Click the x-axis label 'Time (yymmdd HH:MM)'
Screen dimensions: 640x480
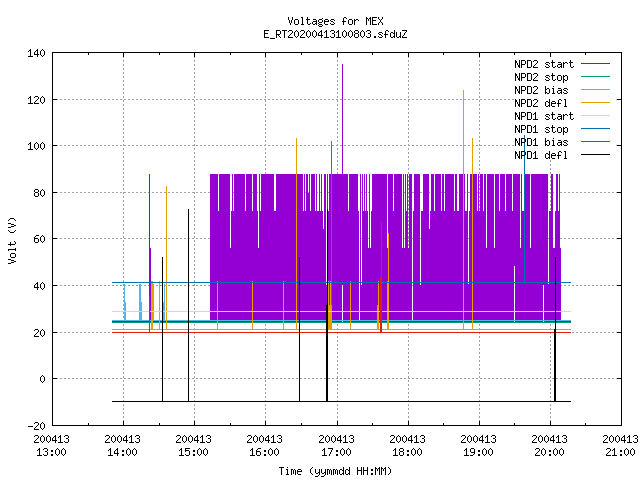pos(335,471)
